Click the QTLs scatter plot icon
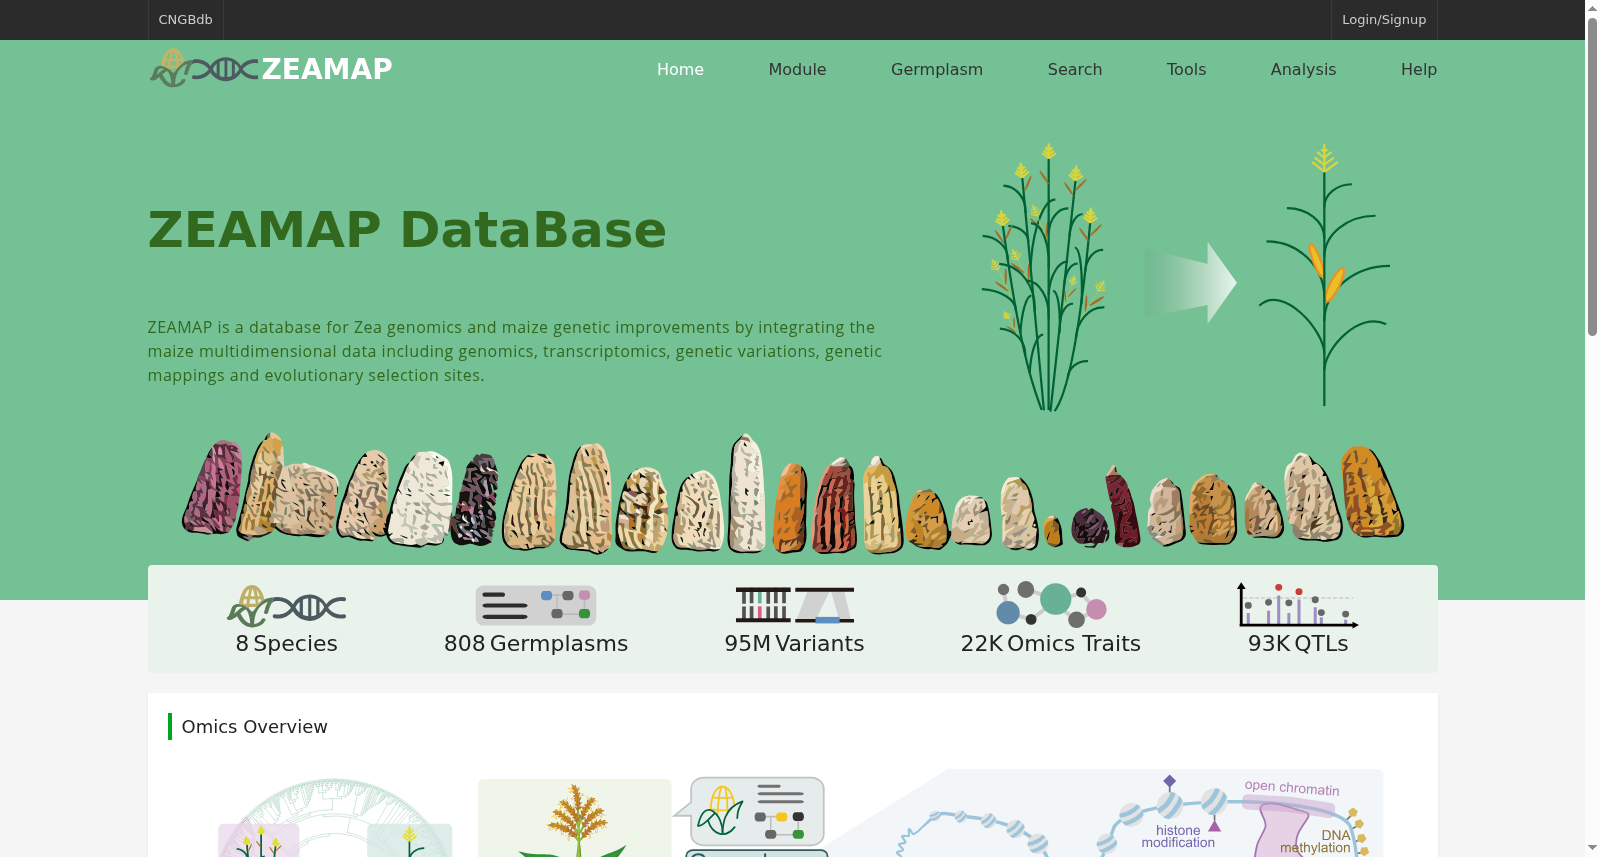Image resolution: width=1600 pixels, height=857 pixels. coord(1297,605)
